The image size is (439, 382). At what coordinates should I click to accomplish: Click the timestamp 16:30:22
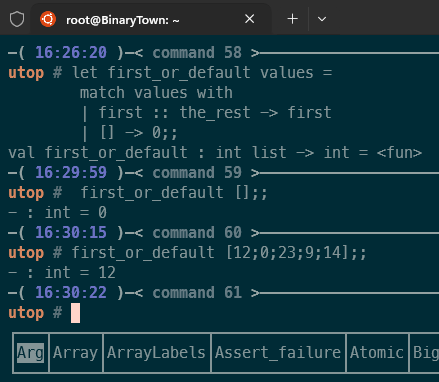pyautogui.click(x=71, y=293)
